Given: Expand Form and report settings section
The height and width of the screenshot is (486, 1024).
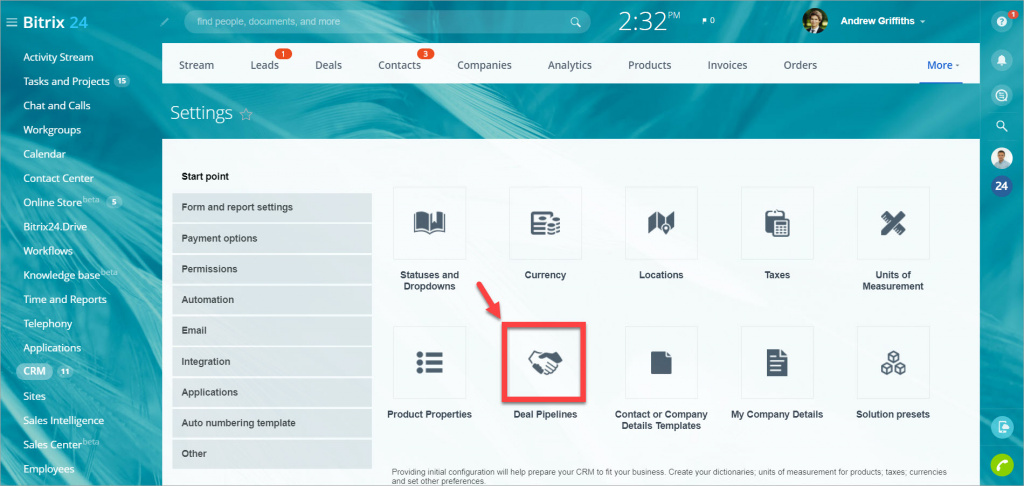Looking at the screenshot, I should tap(272, 207).
